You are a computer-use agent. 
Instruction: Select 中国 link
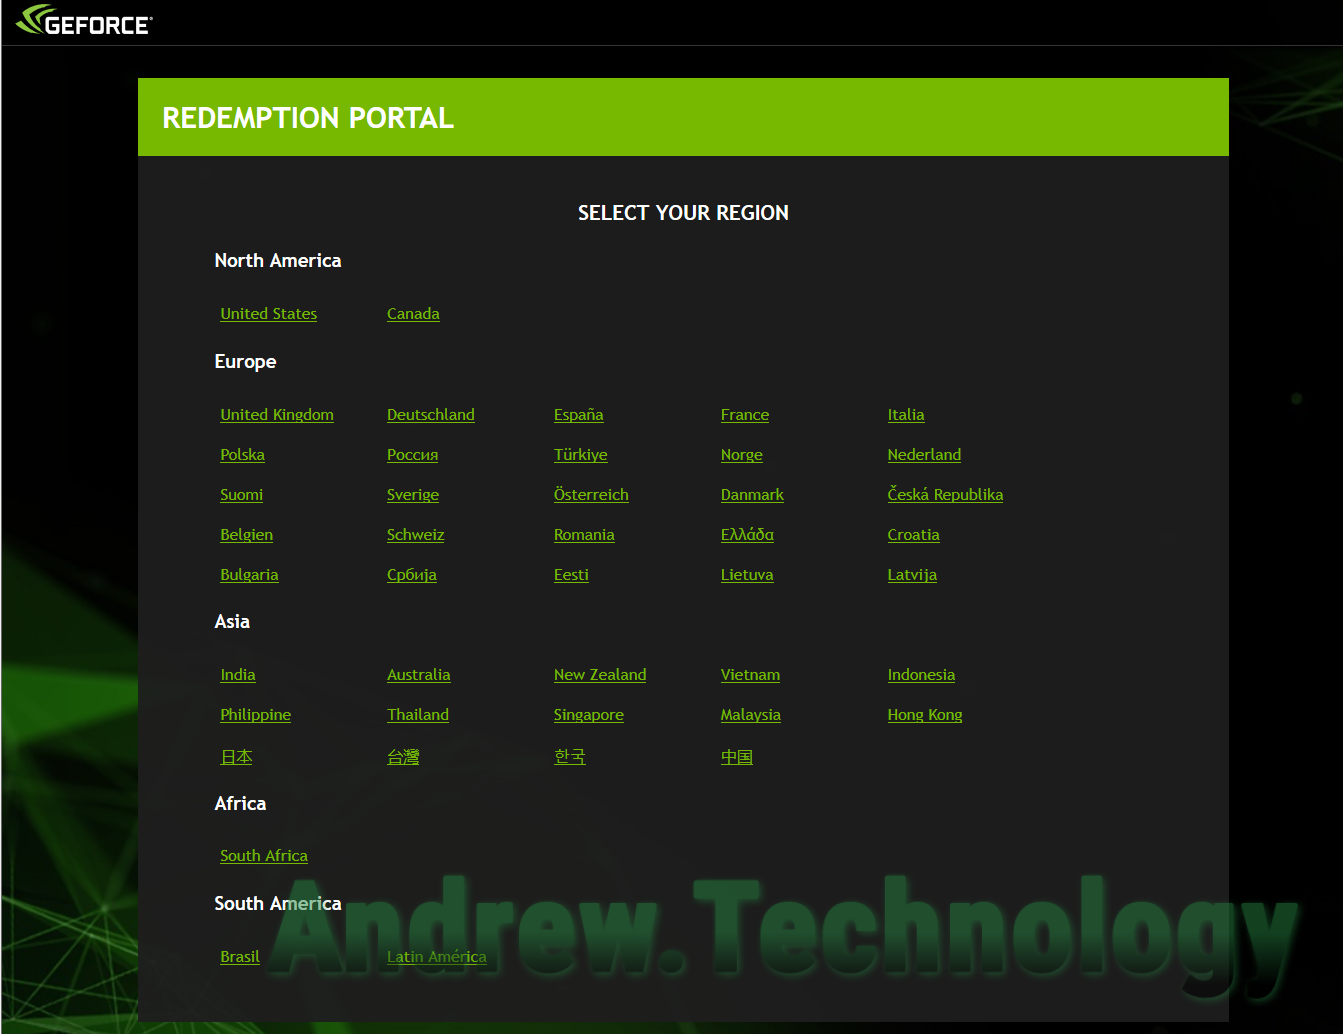point(737,757)
